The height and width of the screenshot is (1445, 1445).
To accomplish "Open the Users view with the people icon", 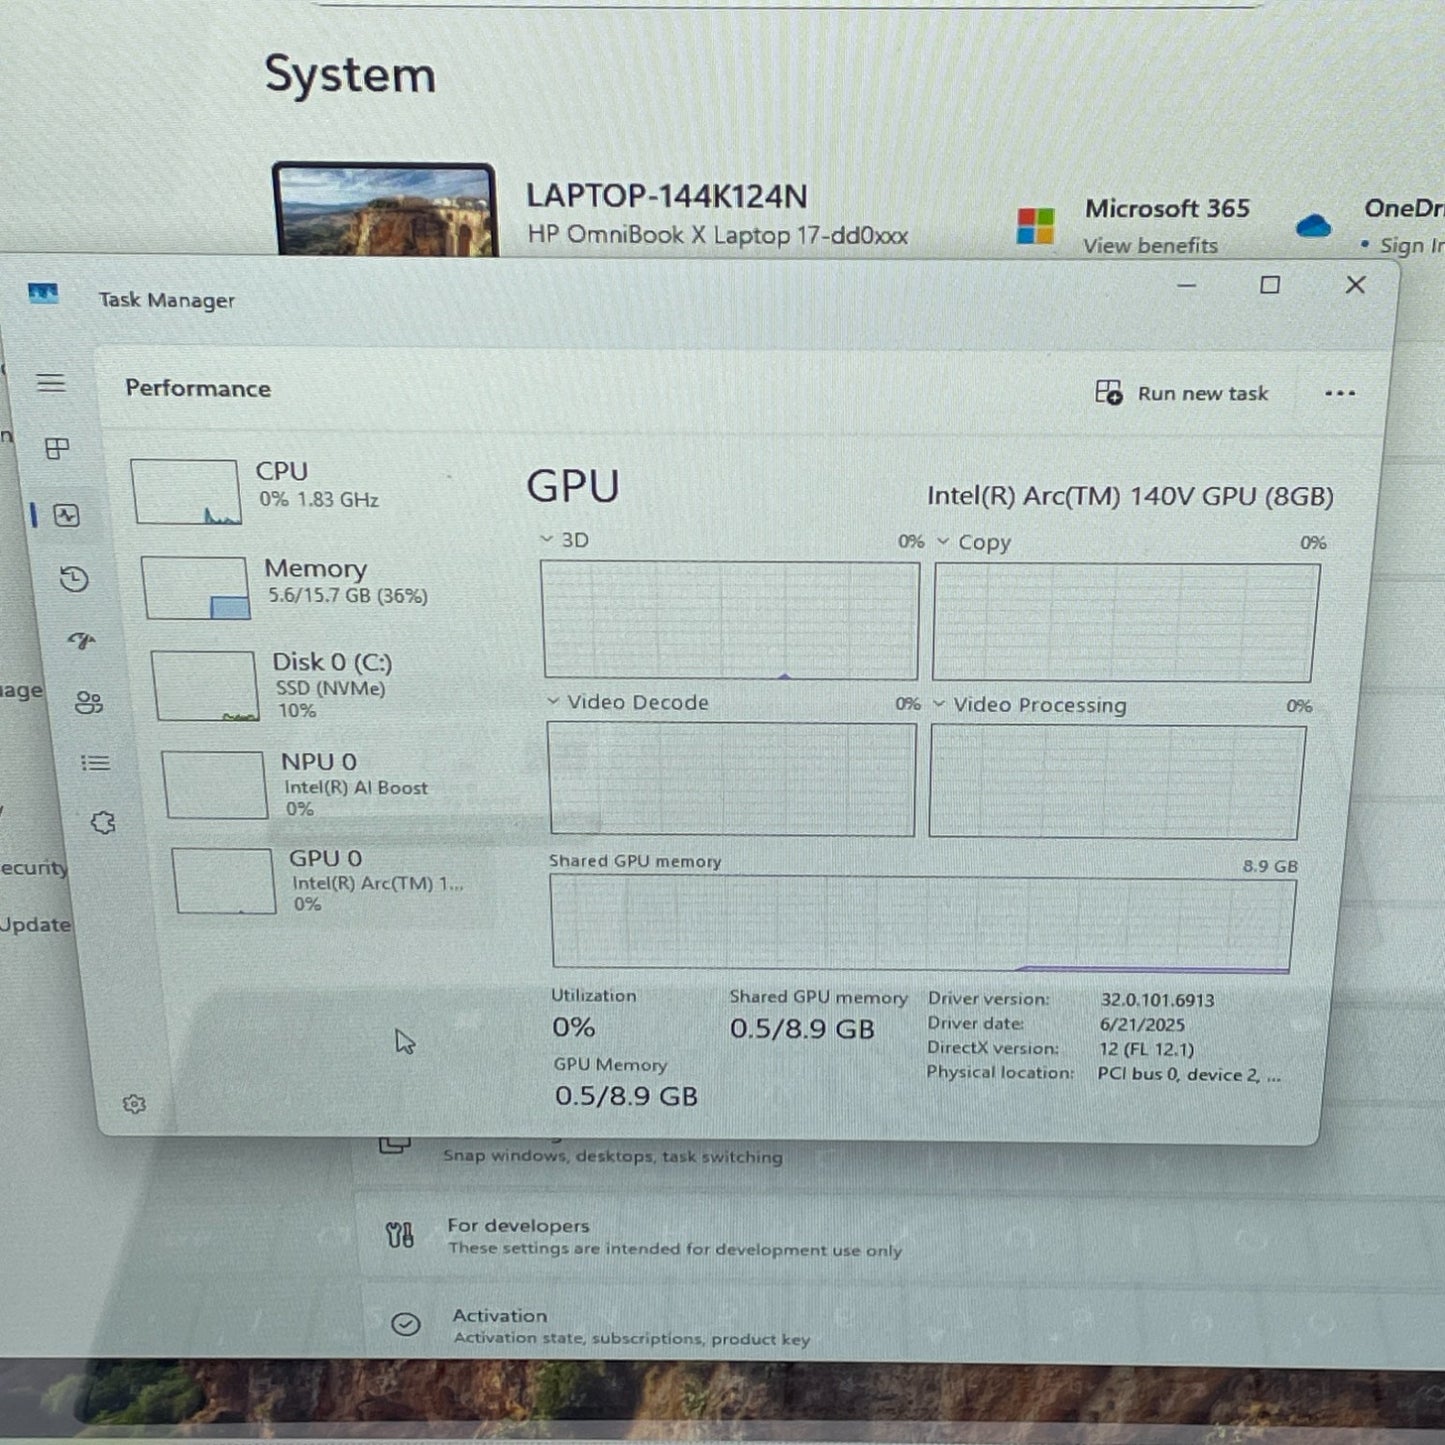I will pyautogui.click(x=89, y=702).
